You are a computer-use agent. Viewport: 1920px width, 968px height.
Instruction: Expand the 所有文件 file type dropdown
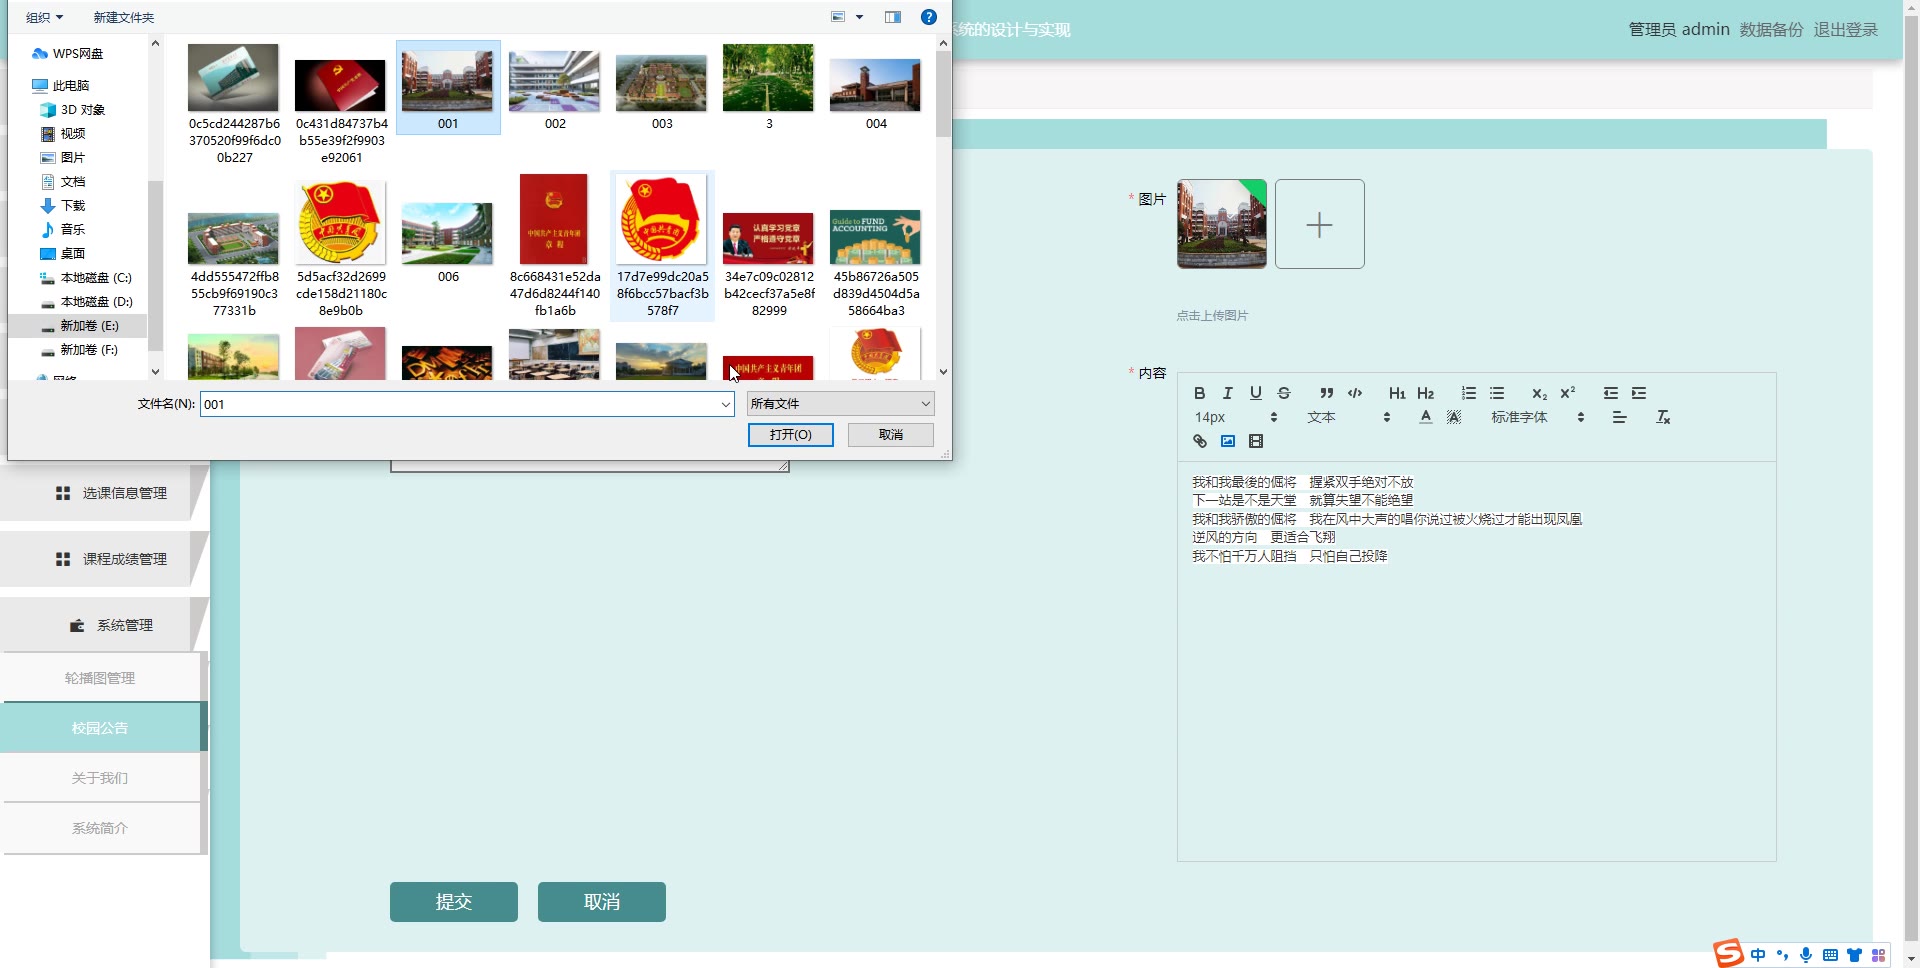click(840, 404)
